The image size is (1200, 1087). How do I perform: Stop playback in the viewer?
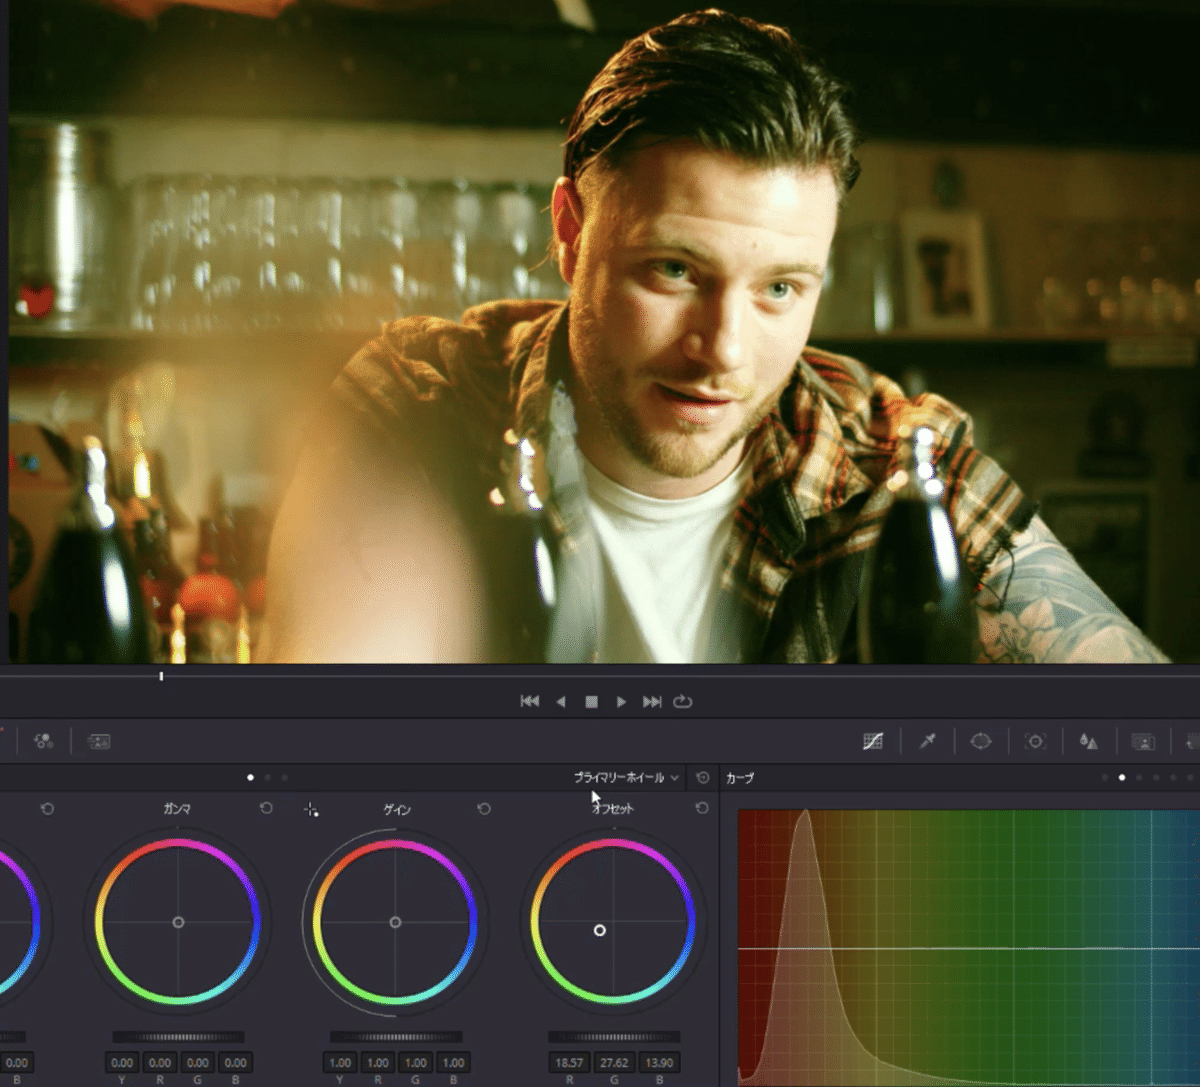[591, 702]
